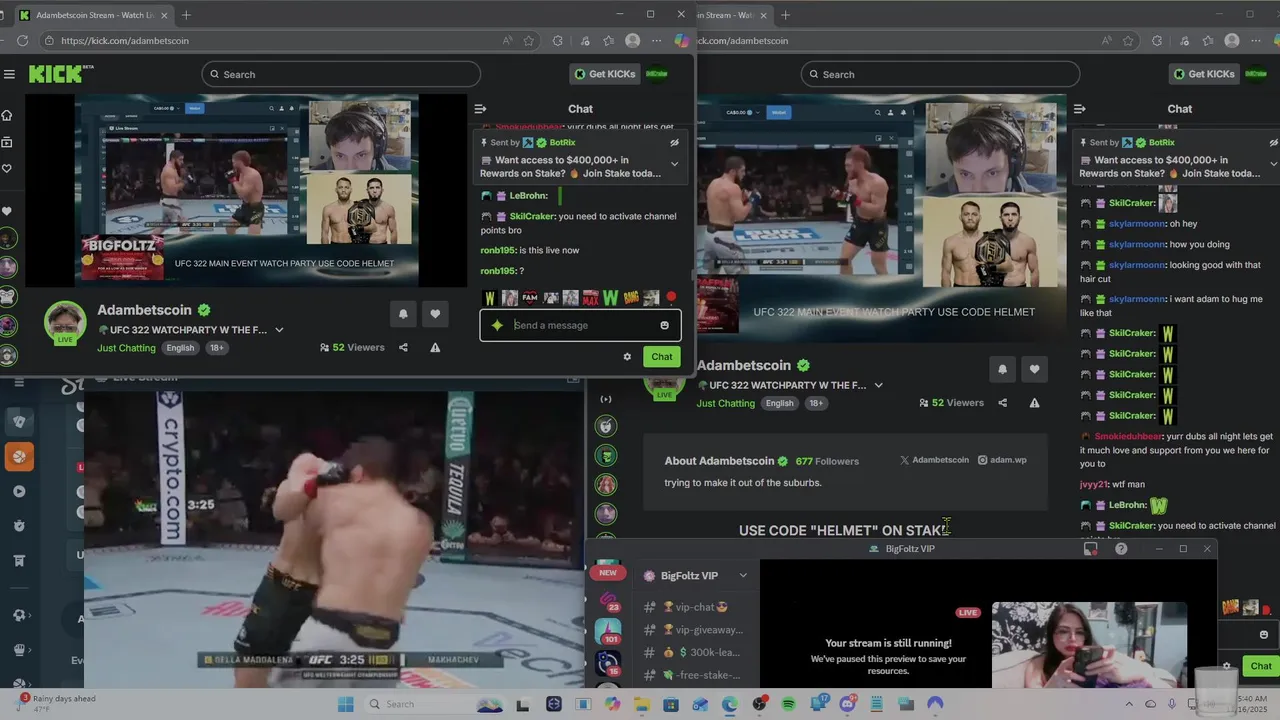
Task: Expand stream title in right Kick window
Action: [878, 385]
